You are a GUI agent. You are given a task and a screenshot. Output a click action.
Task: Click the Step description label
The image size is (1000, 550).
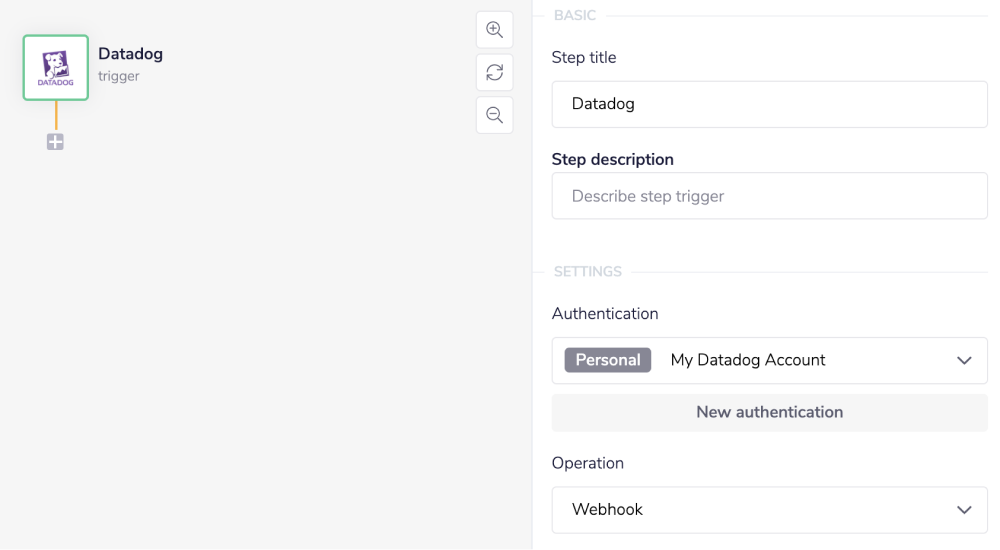pos(612,159)
